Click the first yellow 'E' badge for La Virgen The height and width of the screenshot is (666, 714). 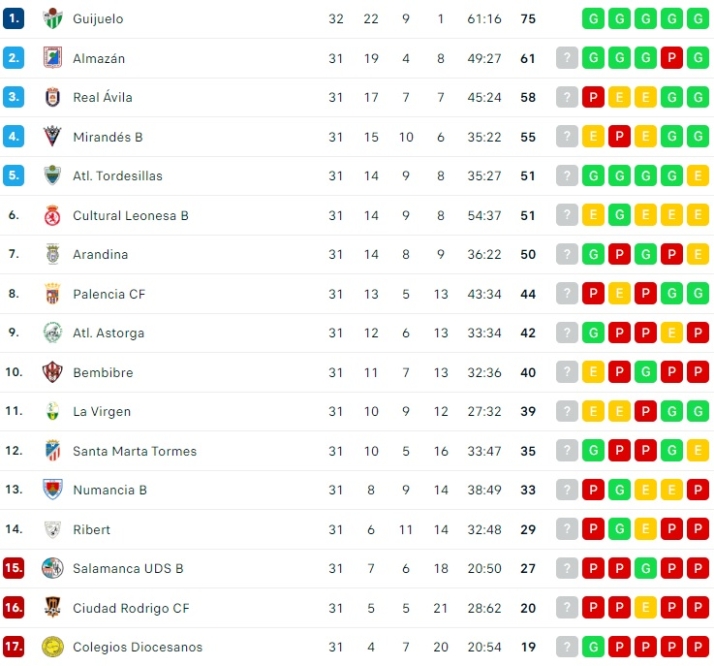pos(594,411)
